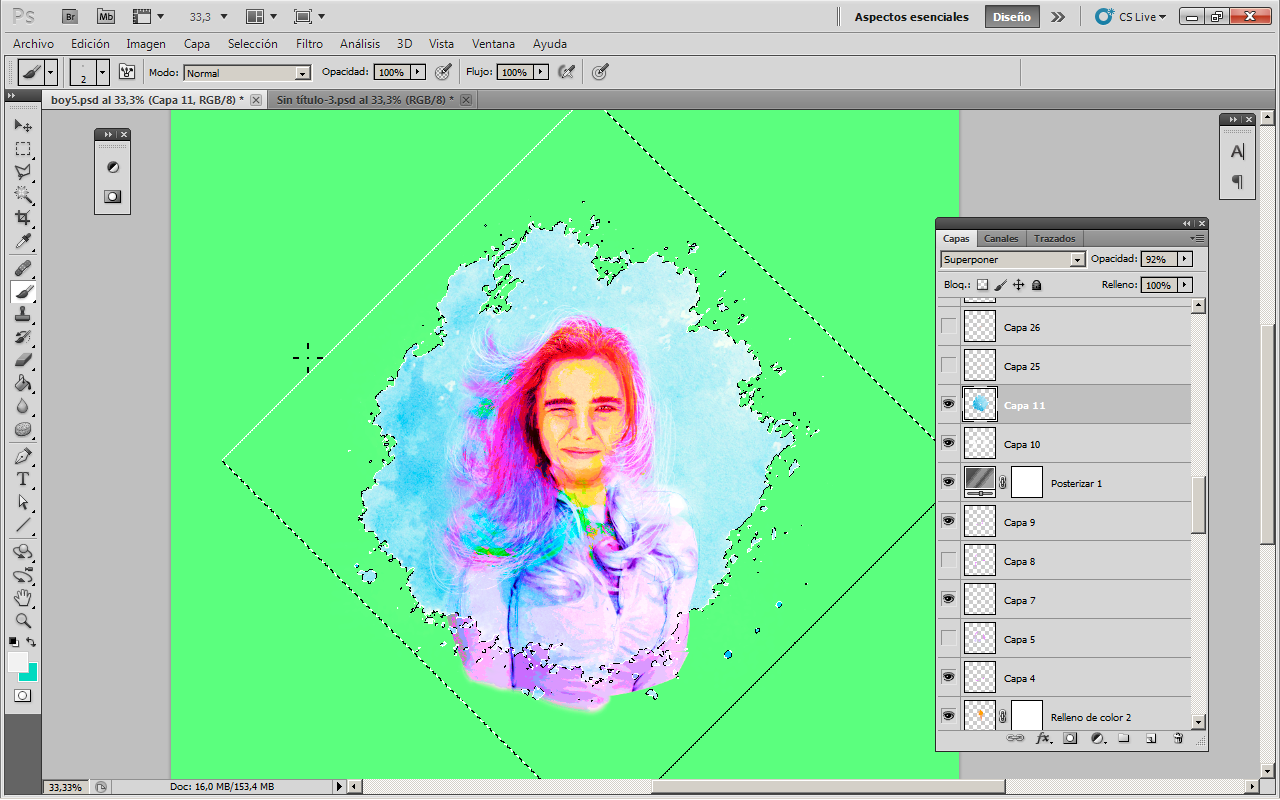Open CS Live services

point(1131,17)
